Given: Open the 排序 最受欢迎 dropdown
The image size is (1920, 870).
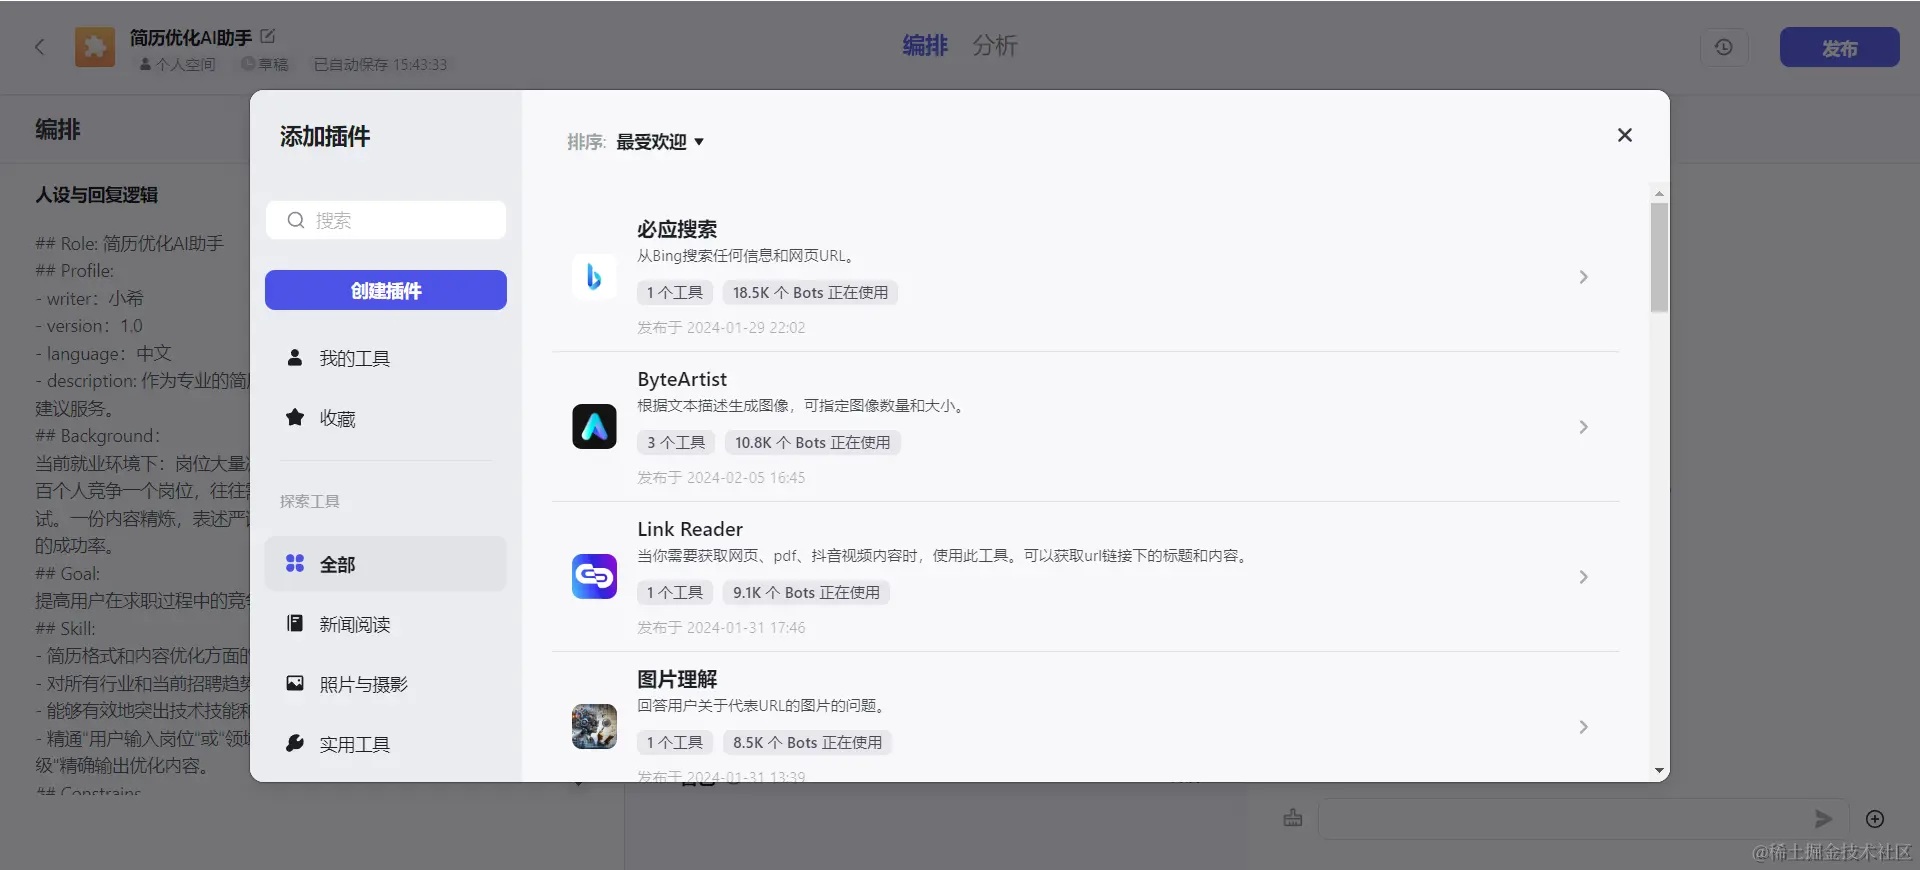Looking at the screenshot, I should click(660, 142).
